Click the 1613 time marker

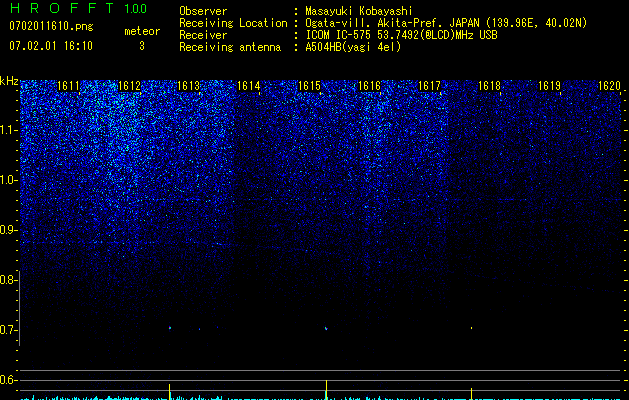pyautogui.click(x=189, y=86)
